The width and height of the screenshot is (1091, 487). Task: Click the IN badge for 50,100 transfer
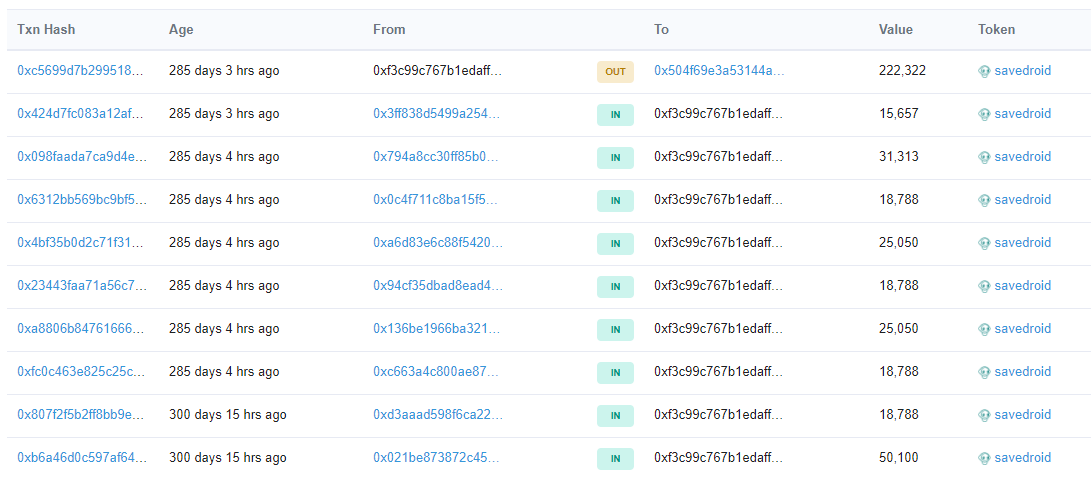[615, 458]
